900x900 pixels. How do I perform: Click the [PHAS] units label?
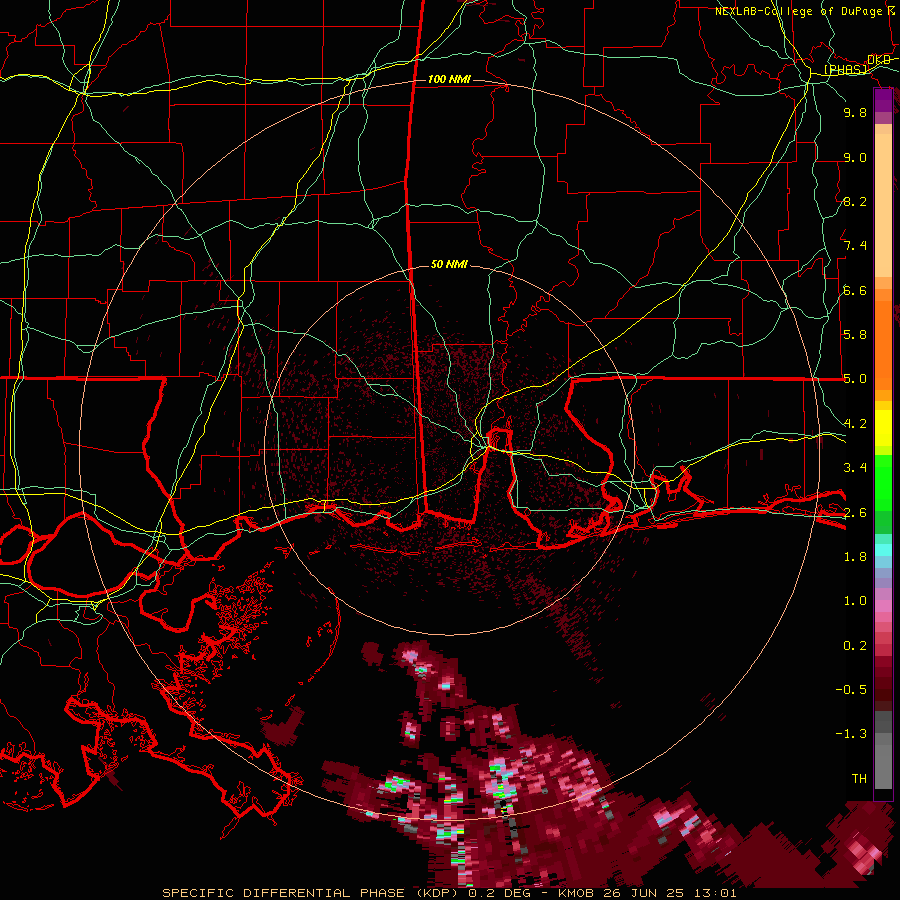pyautogui.click(x=846, y=69)
